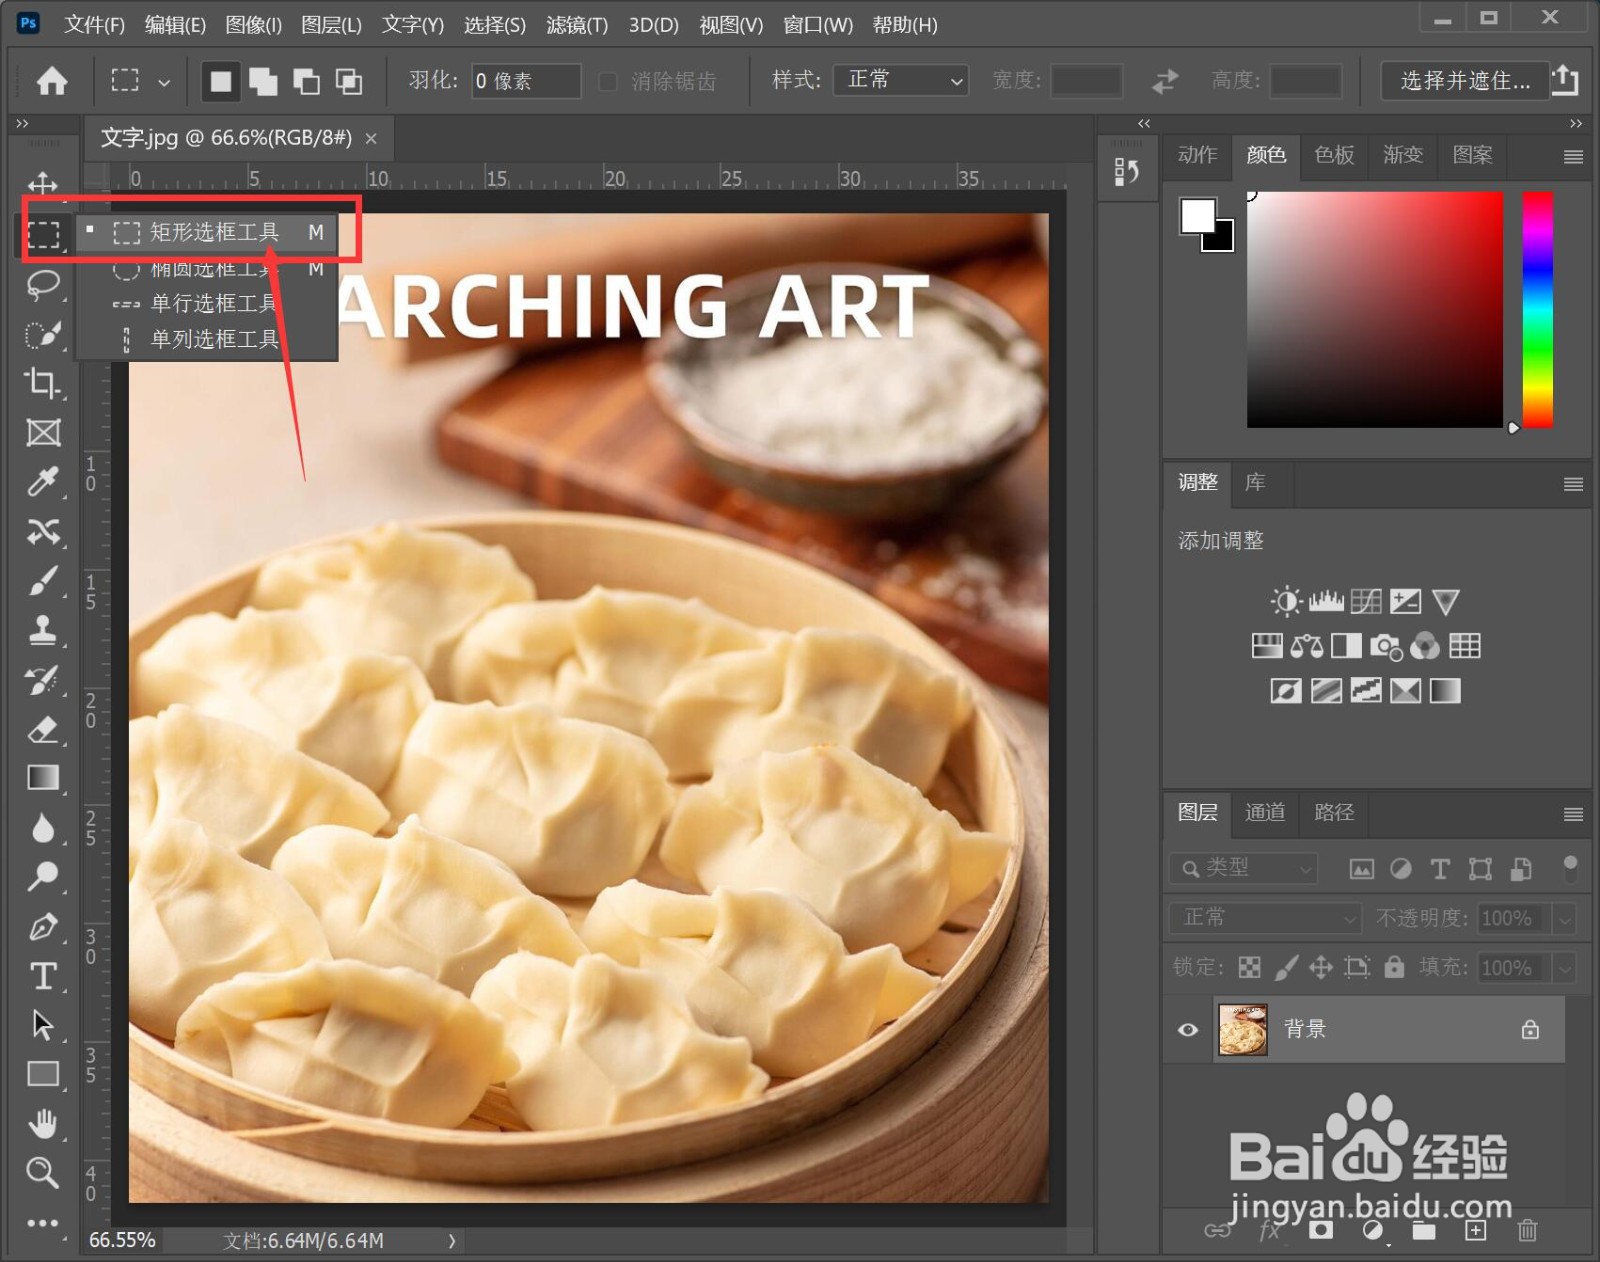
Task: Open the Layers panel options menu
Action: pyautogui.click(x=1573, y=814)
